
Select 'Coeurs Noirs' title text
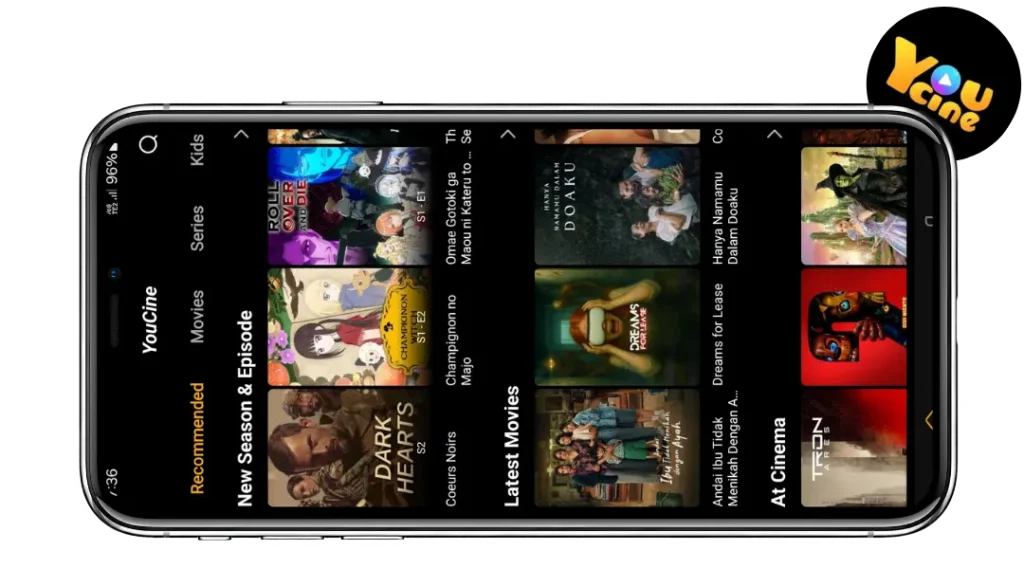pos(451,468)
